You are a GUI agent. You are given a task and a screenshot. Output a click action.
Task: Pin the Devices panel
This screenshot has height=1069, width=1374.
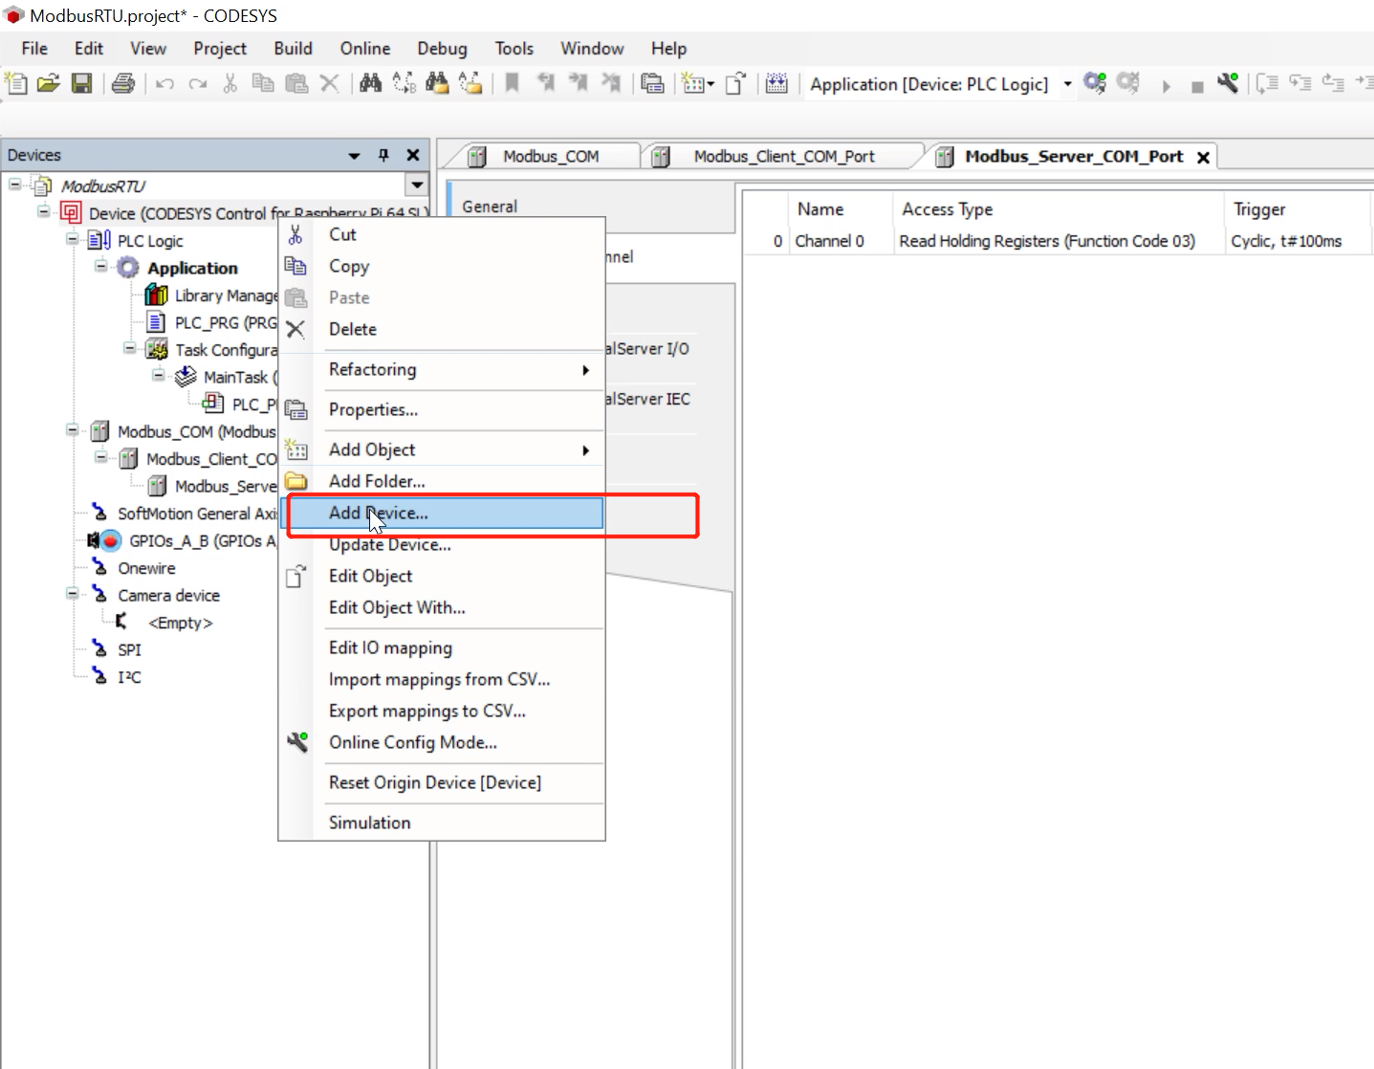coord(383,155)
